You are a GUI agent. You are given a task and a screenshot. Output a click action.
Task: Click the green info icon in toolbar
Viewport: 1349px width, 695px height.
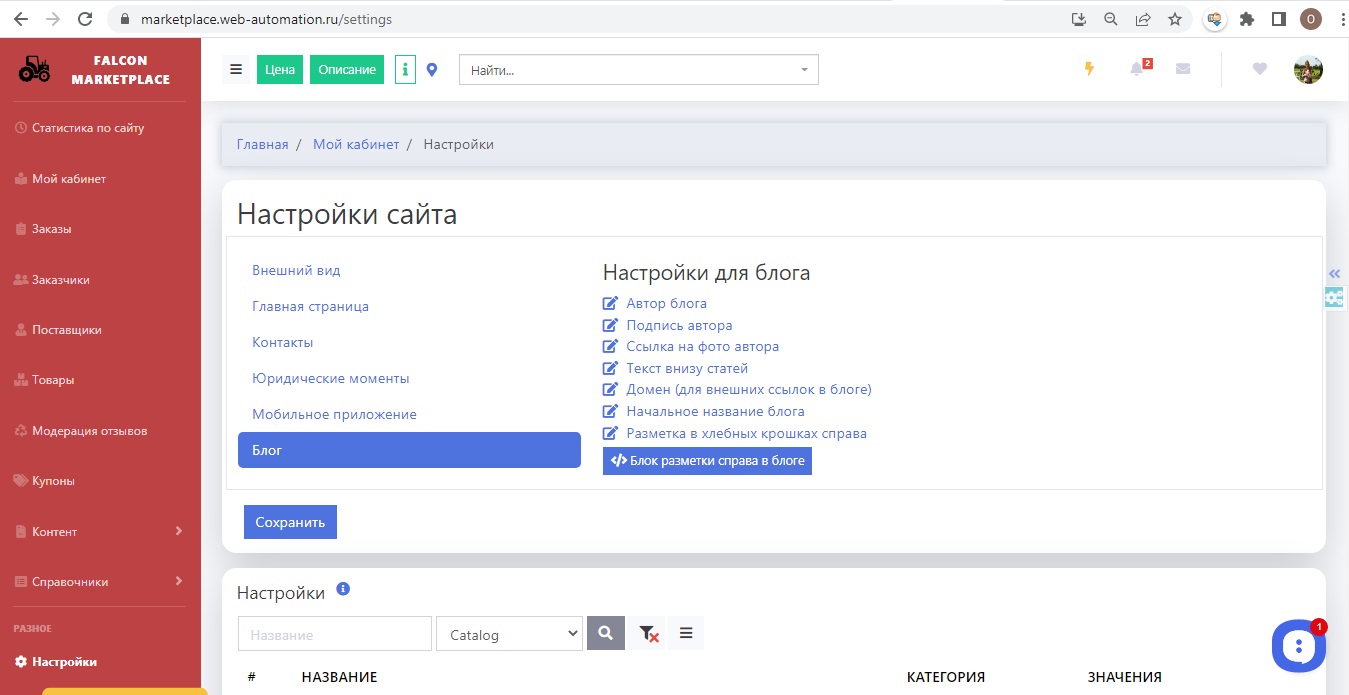point(405,70)
